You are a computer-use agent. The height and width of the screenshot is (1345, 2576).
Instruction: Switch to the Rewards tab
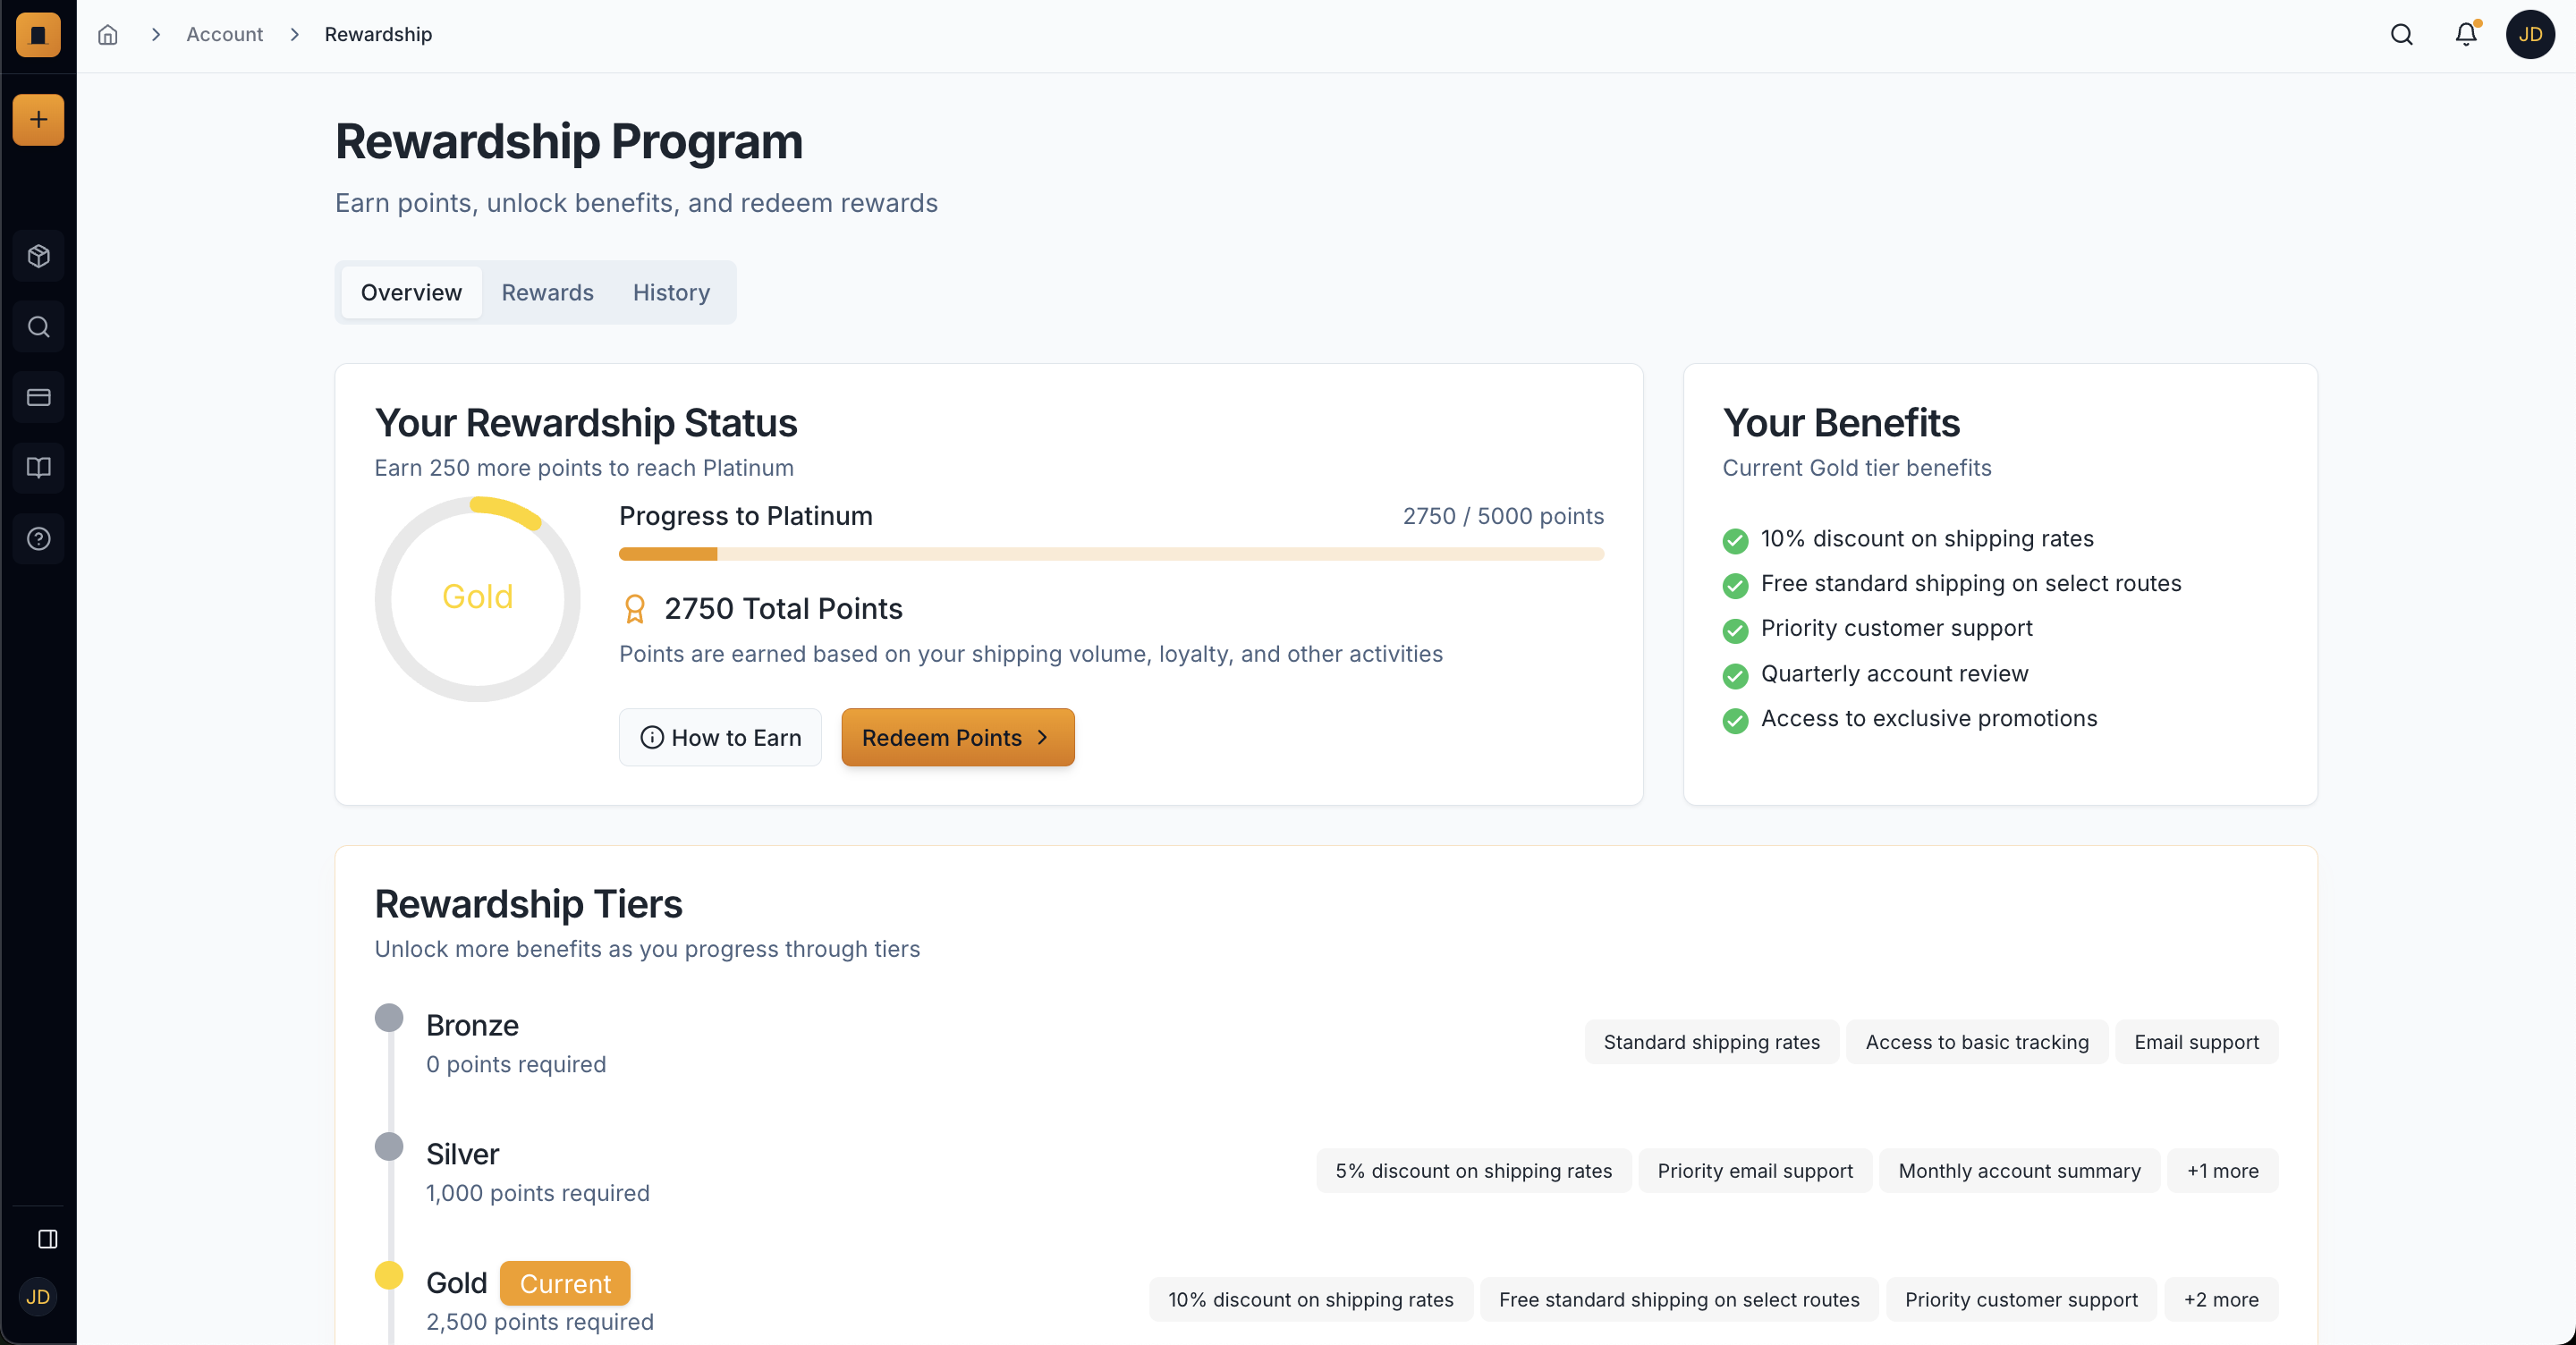tap(547, 292)
